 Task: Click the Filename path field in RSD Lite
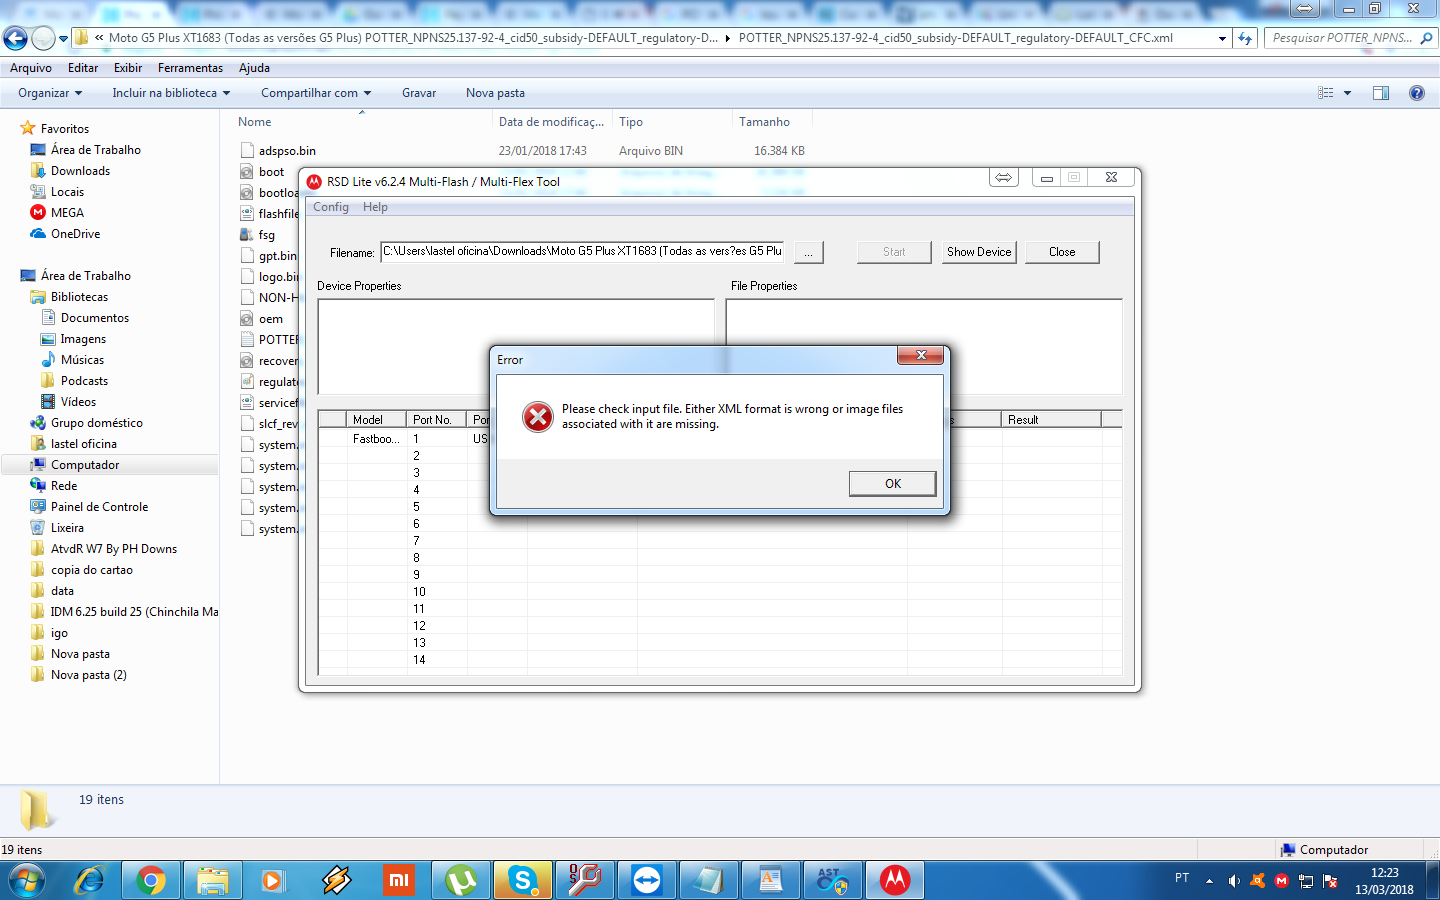(583, 252)
